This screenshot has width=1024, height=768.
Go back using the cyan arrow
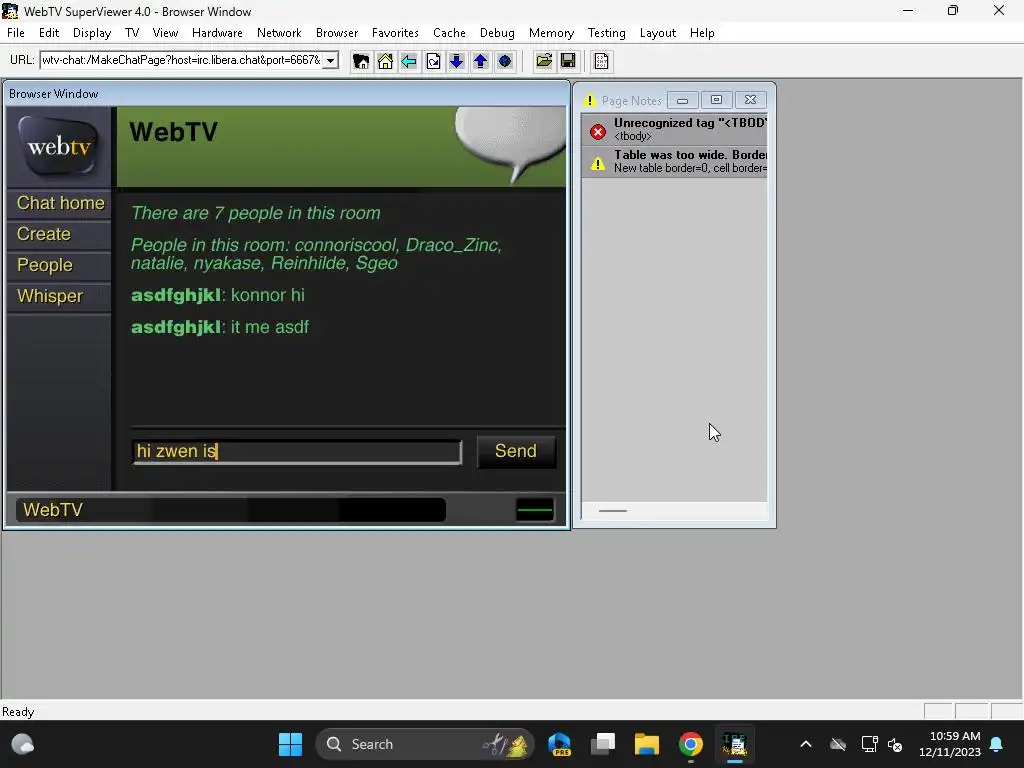(x=409, y=61)
